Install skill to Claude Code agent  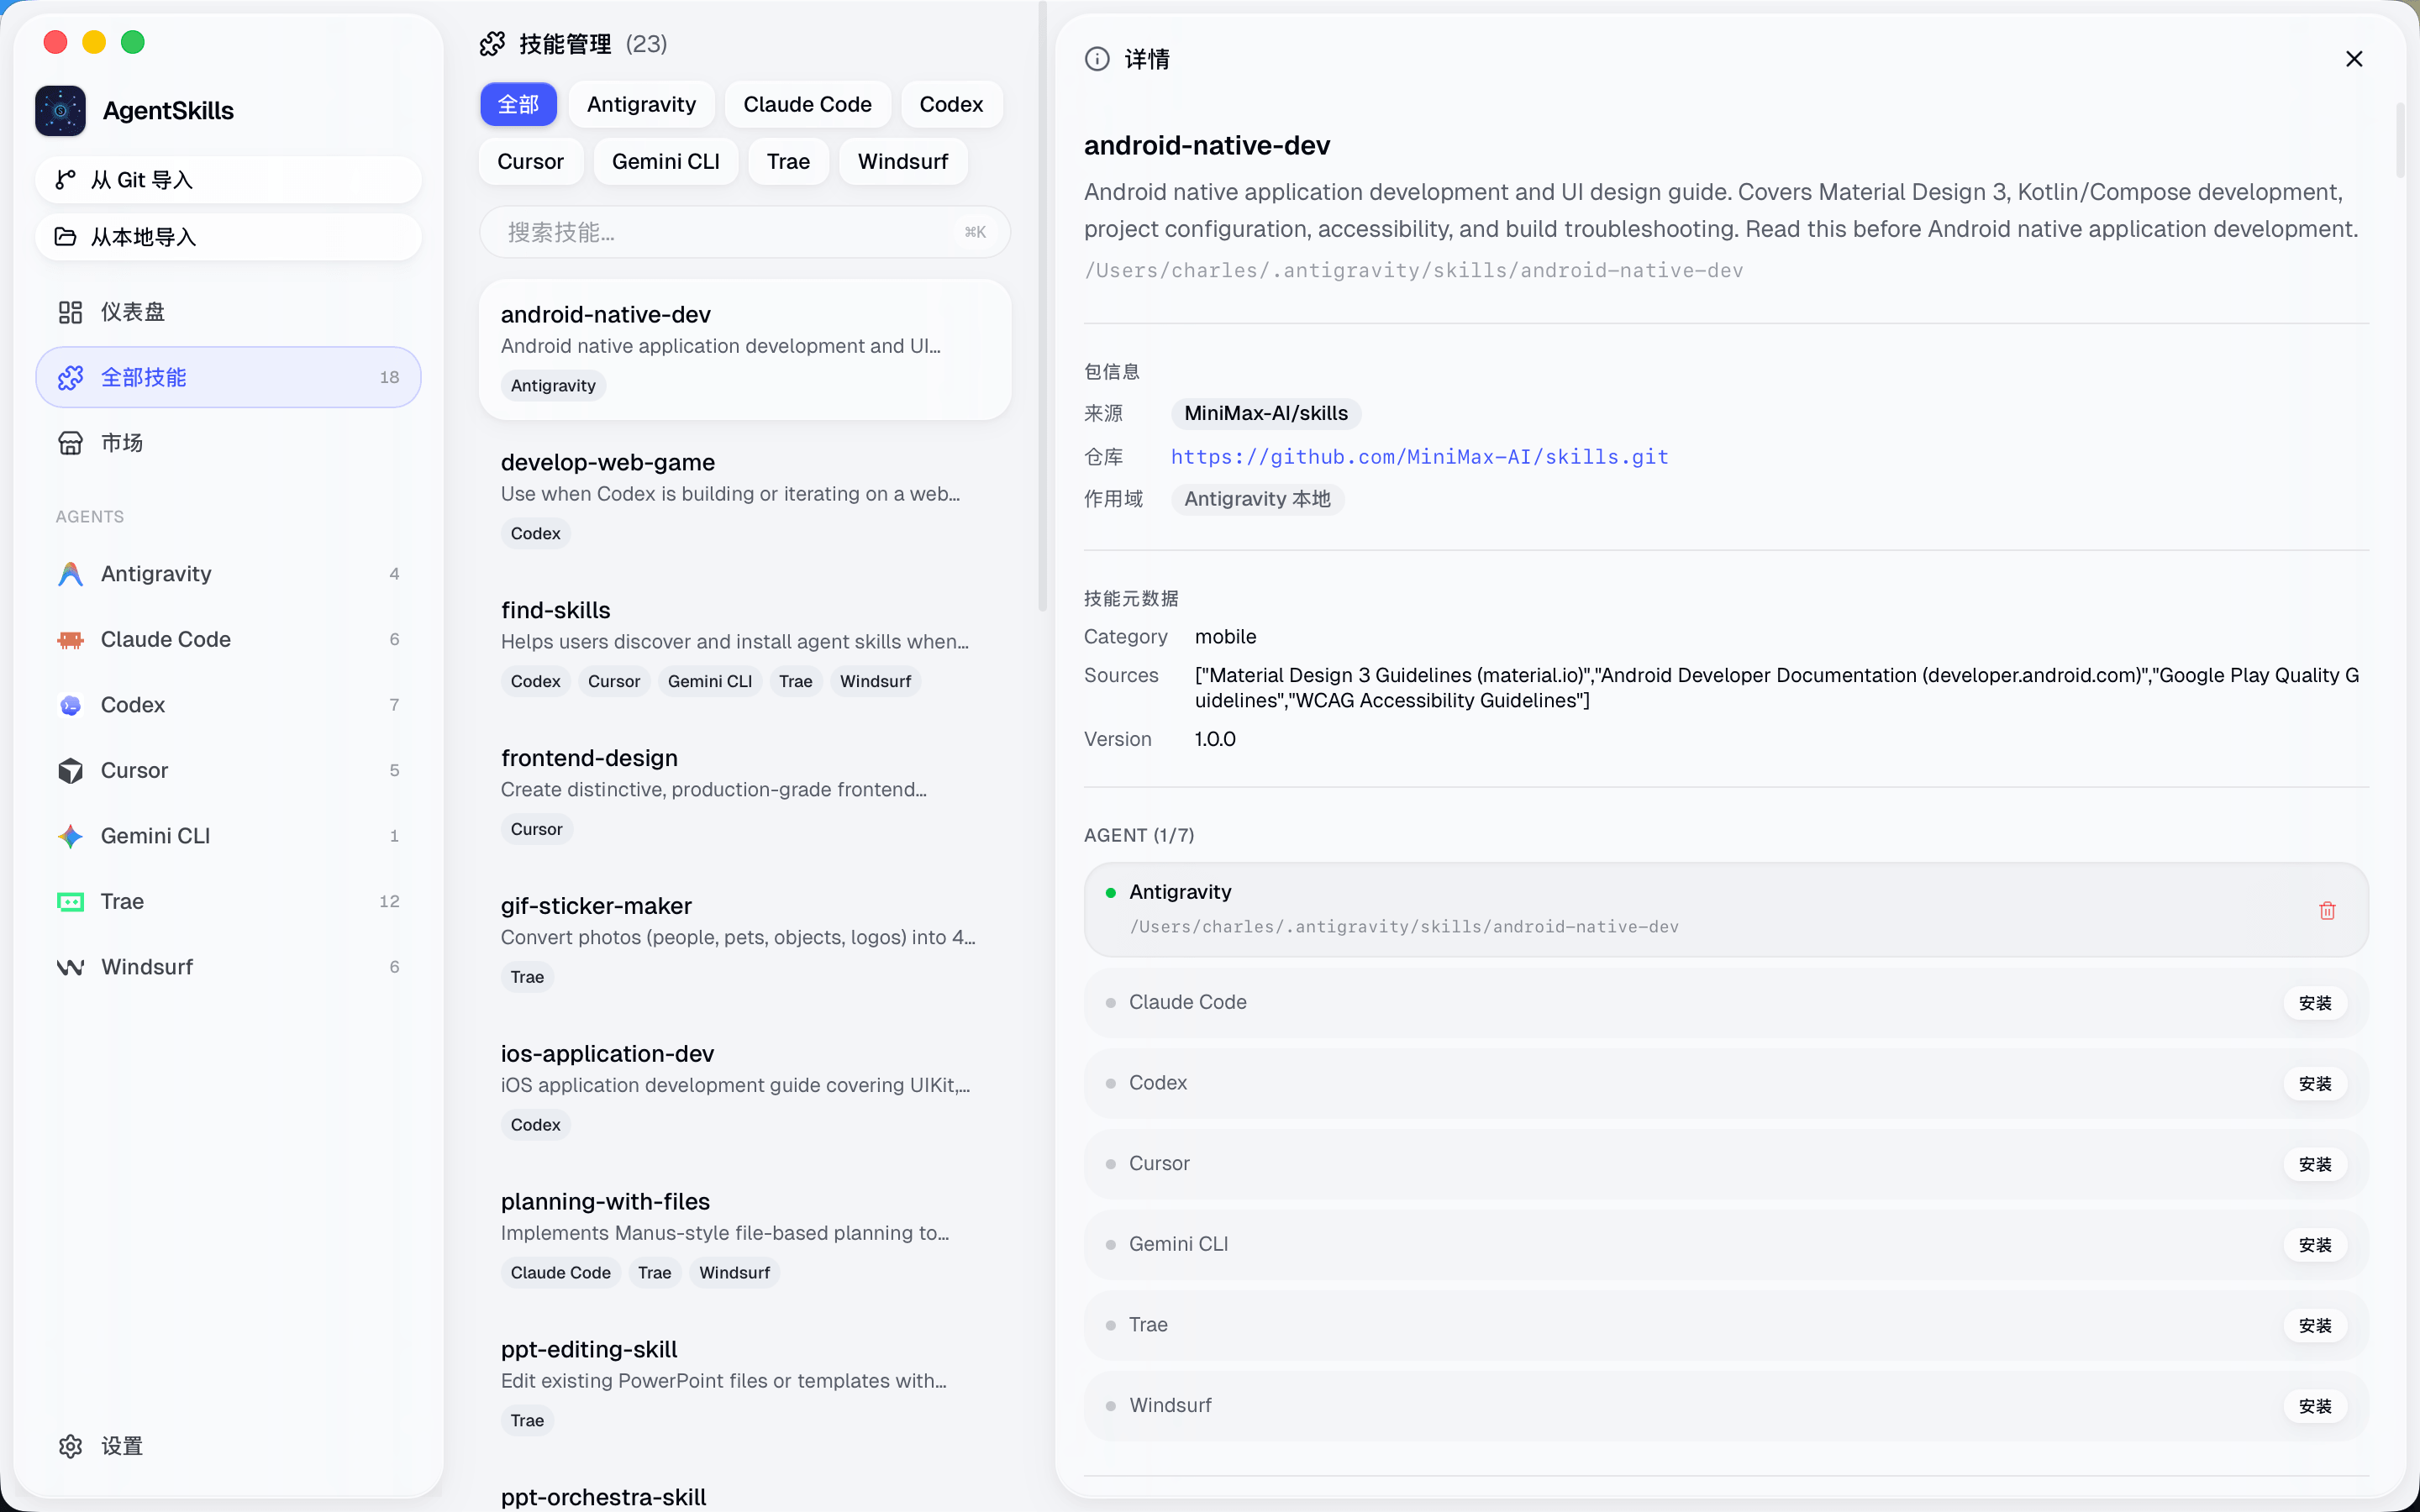2314,1003
